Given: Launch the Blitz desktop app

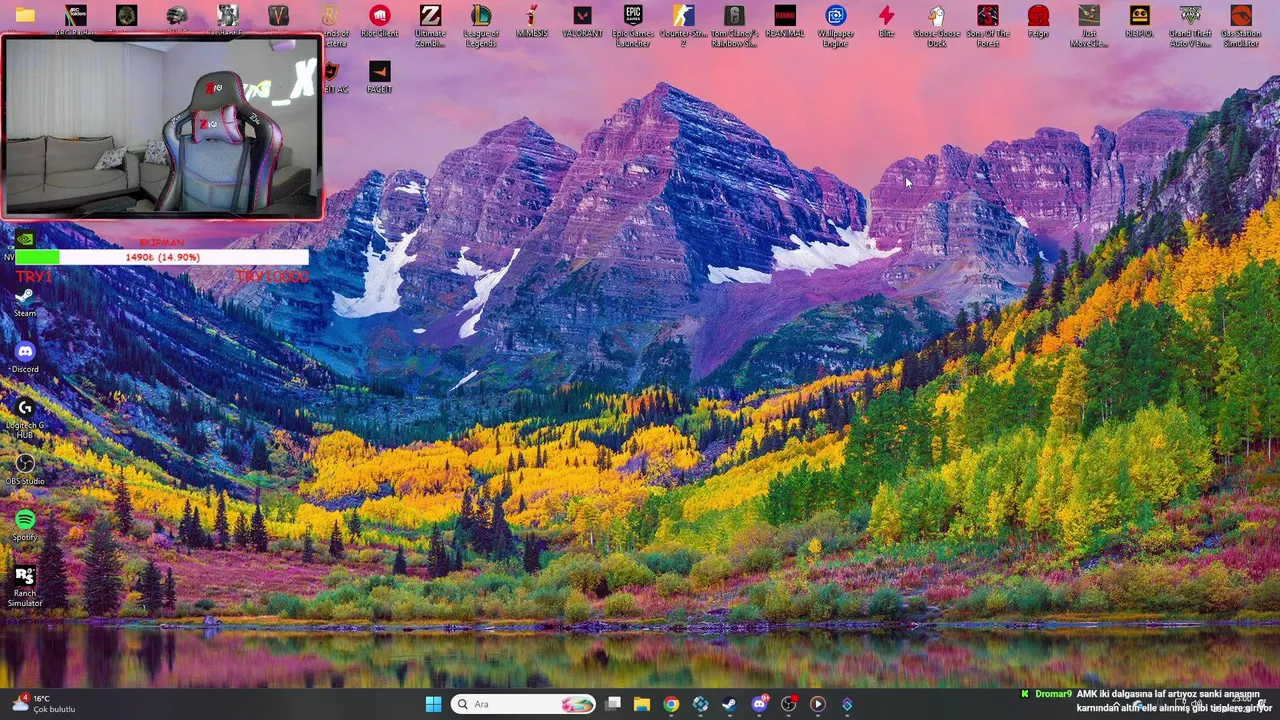Looking at the screenshot, I should [x=886, y=22].
